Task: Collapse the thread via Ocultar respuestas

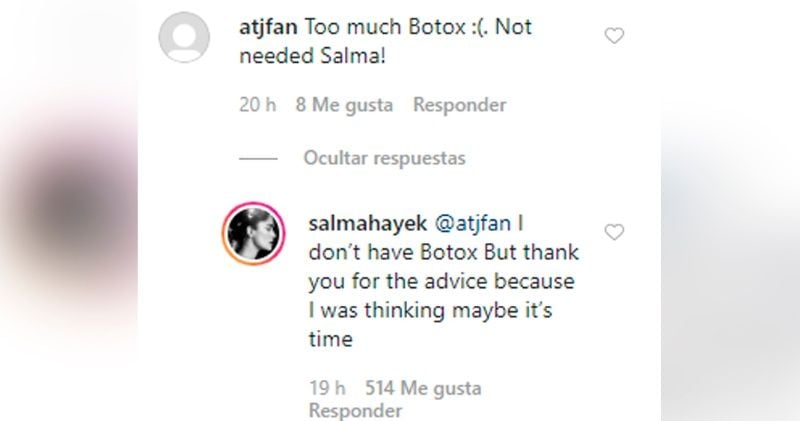Action: point(385,158)
